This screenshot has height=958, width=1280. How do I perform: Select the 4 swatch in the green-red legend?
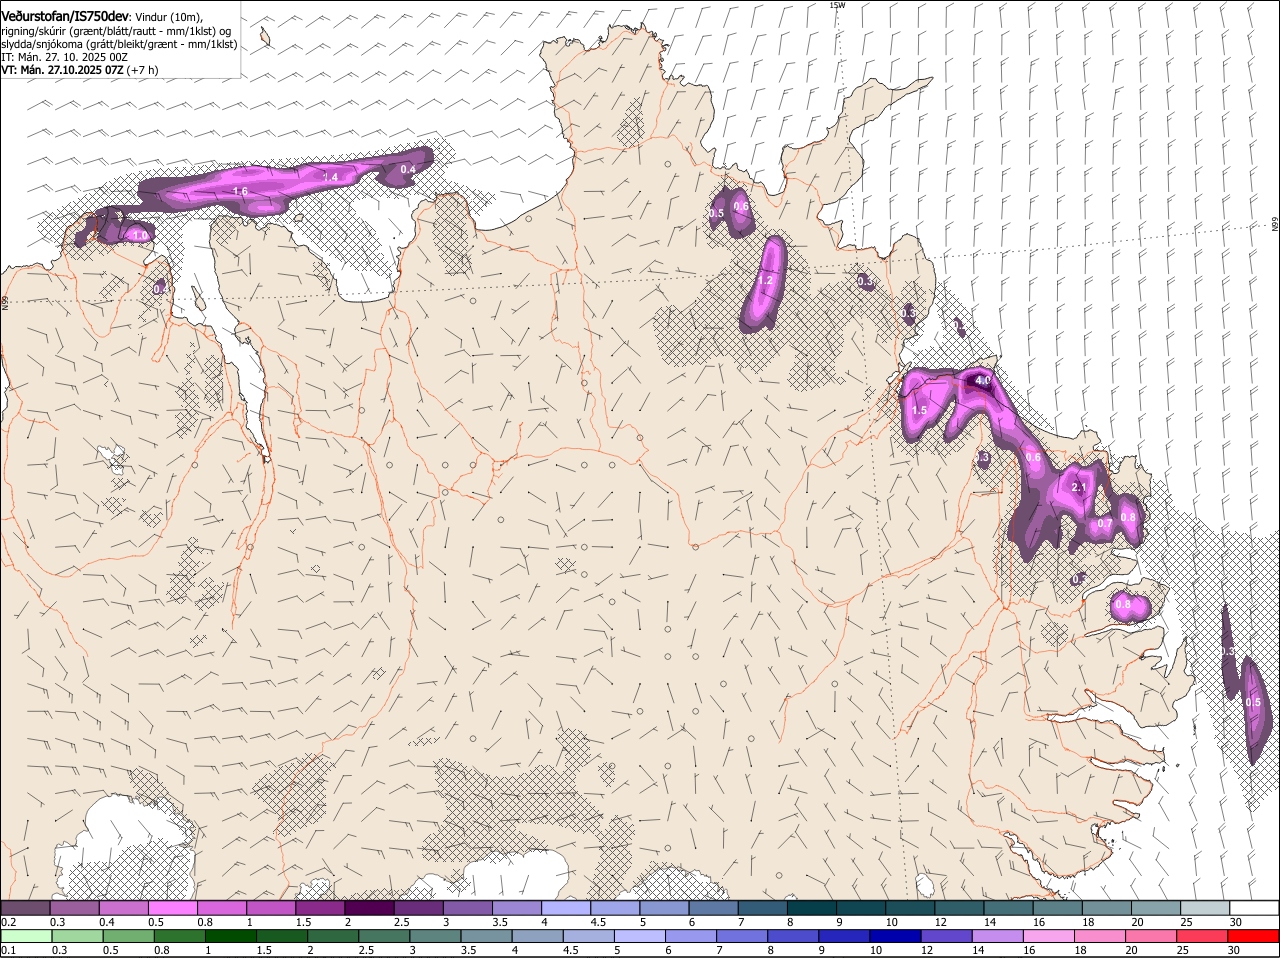537,937
